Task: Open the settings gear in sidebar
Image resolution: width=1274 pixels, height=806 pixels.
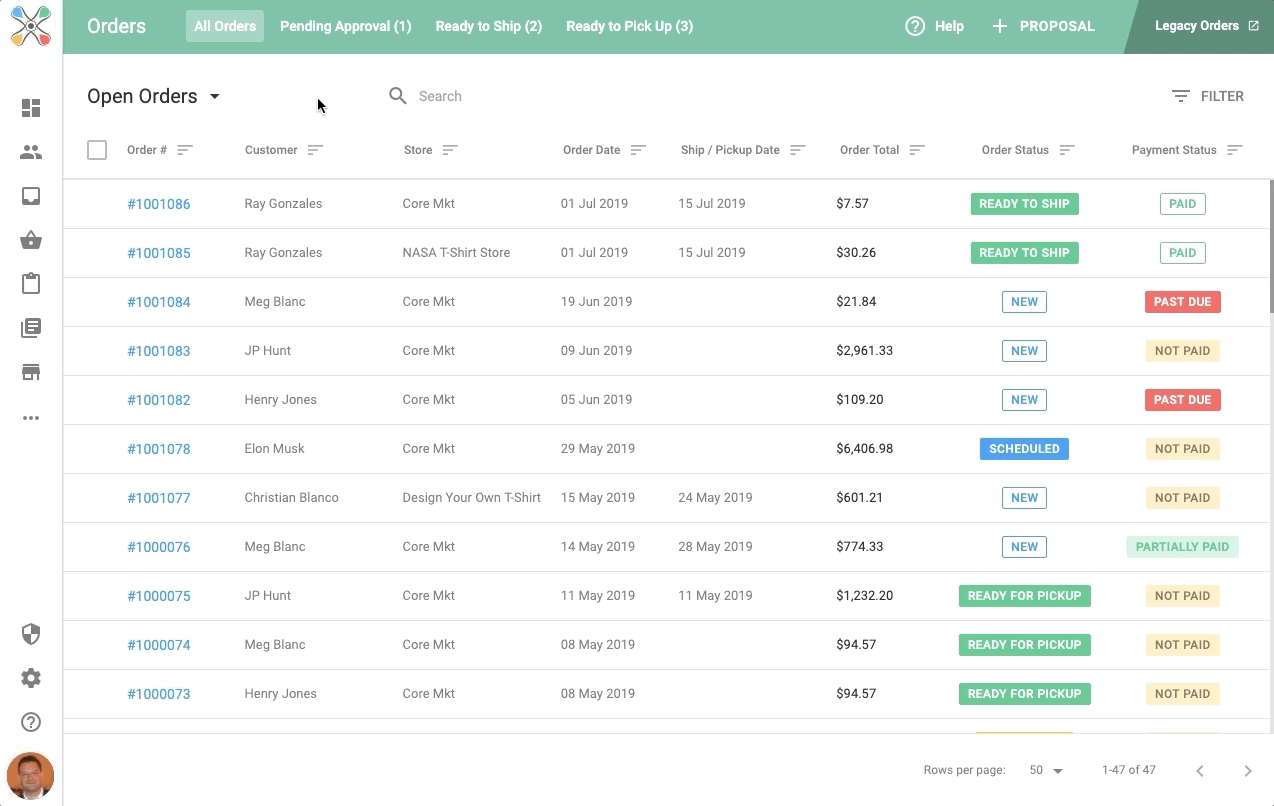Action: pos(31,678)
